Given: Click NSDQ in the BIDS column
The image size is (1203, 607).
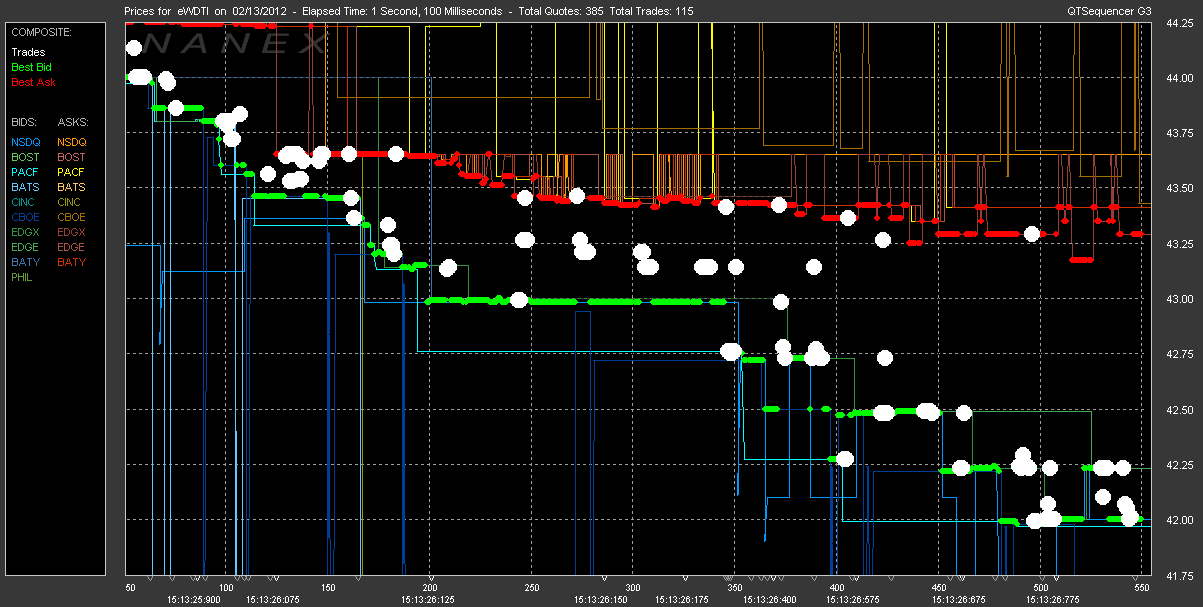Looking at the screenshot, I should pyautogui.click(x=26, y=142).
